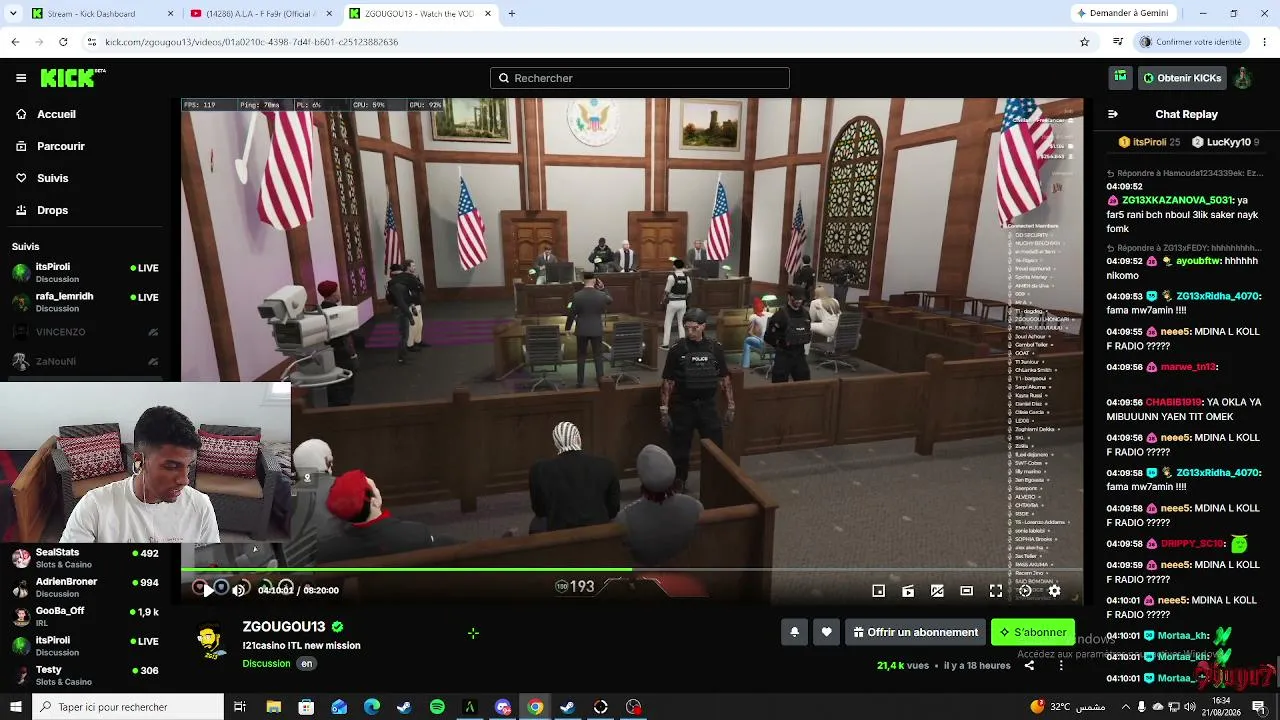Click the Obtenir KICKs button
Image resolution: width=1280 pixels, height=720 pixels.
pyautogui.click(x=1182, y=78)
